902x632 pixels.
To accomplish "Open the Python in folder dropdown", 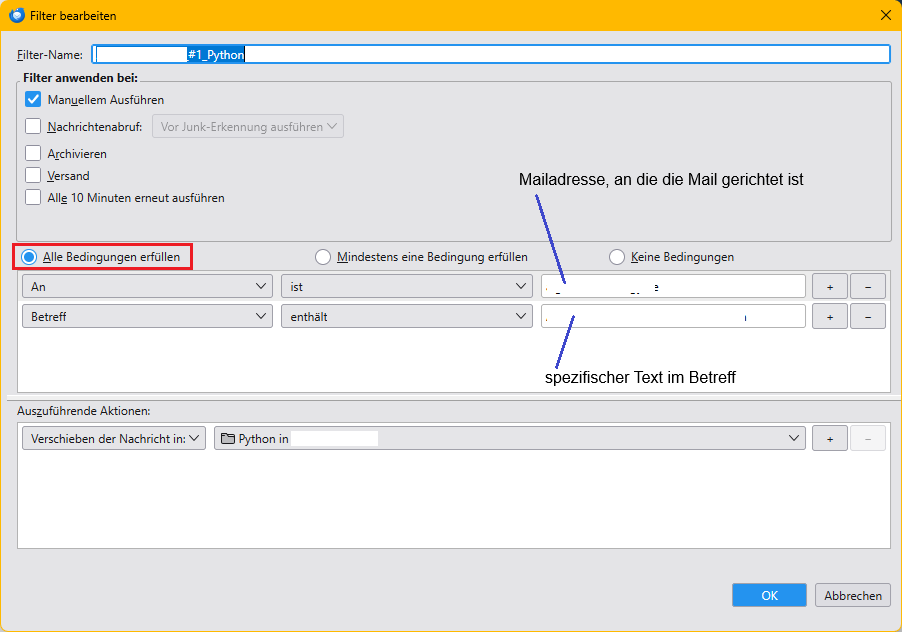I will pos(510,438).
